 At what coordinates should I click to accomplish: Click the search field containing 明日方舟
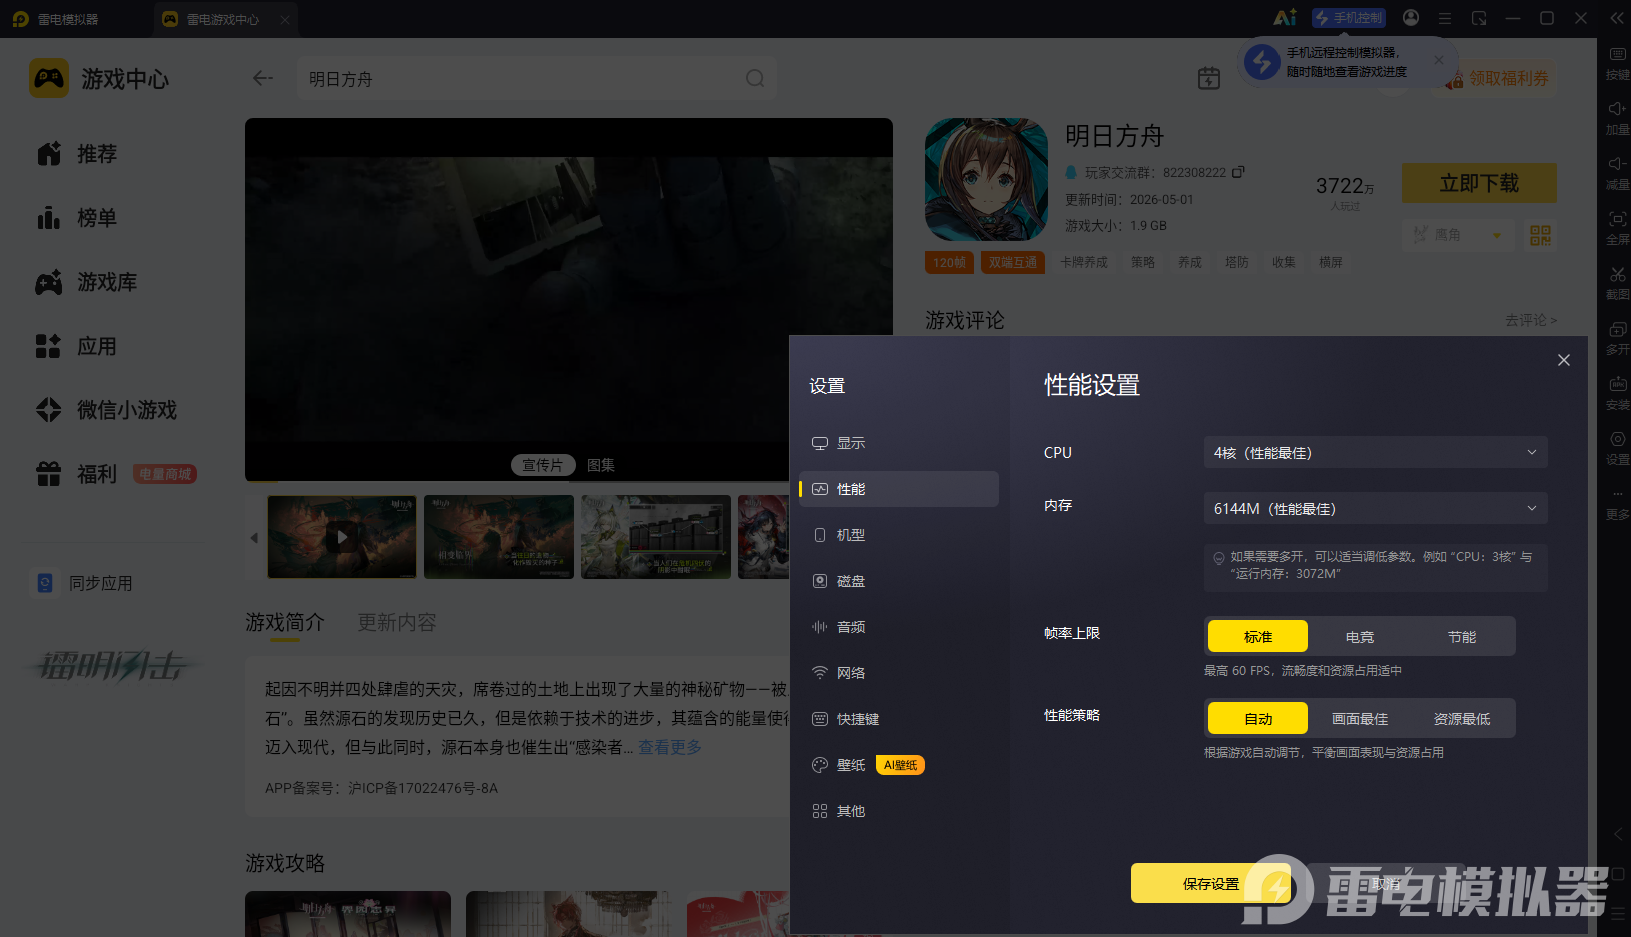(x=537, y=78)
